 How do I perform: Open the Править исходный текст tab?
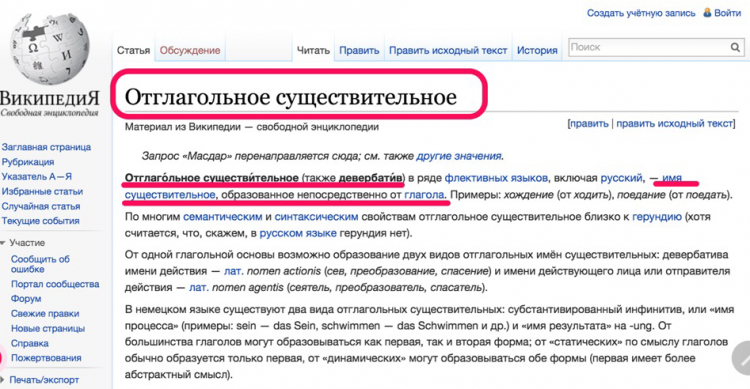(x=448, y=50)
